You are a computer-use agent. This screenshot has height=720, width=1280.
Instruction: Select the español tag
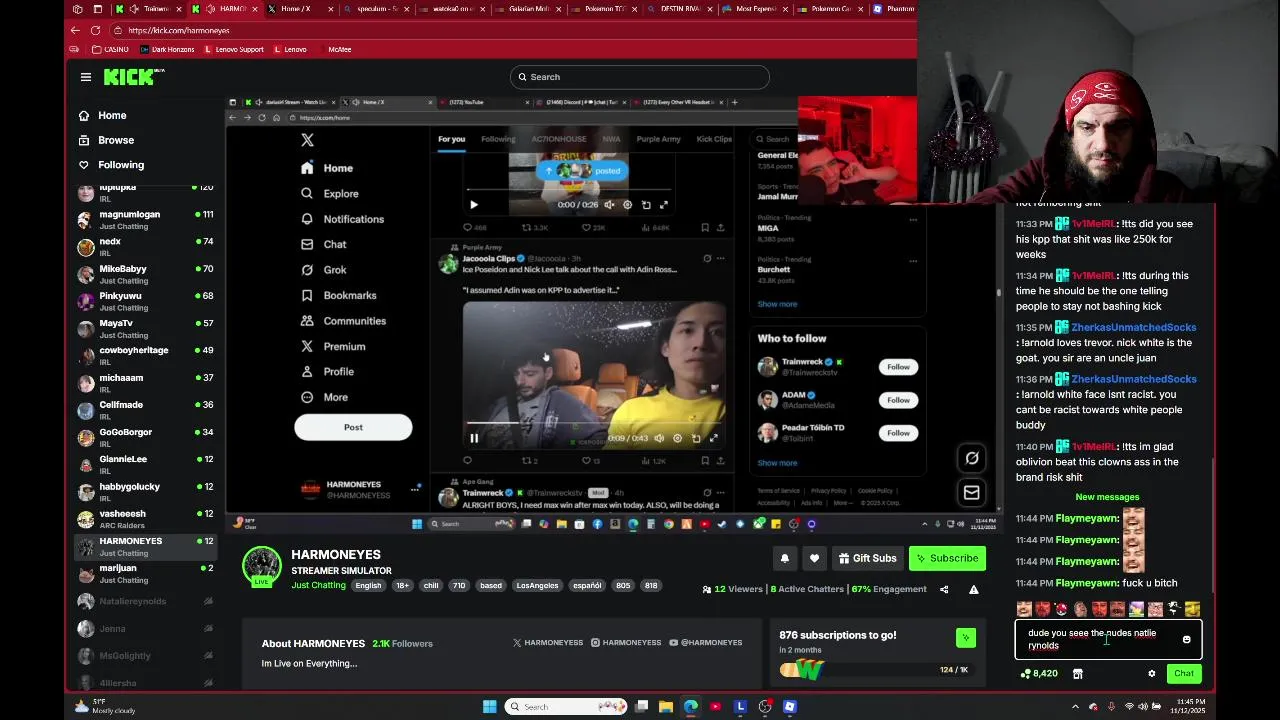[587, 585]
